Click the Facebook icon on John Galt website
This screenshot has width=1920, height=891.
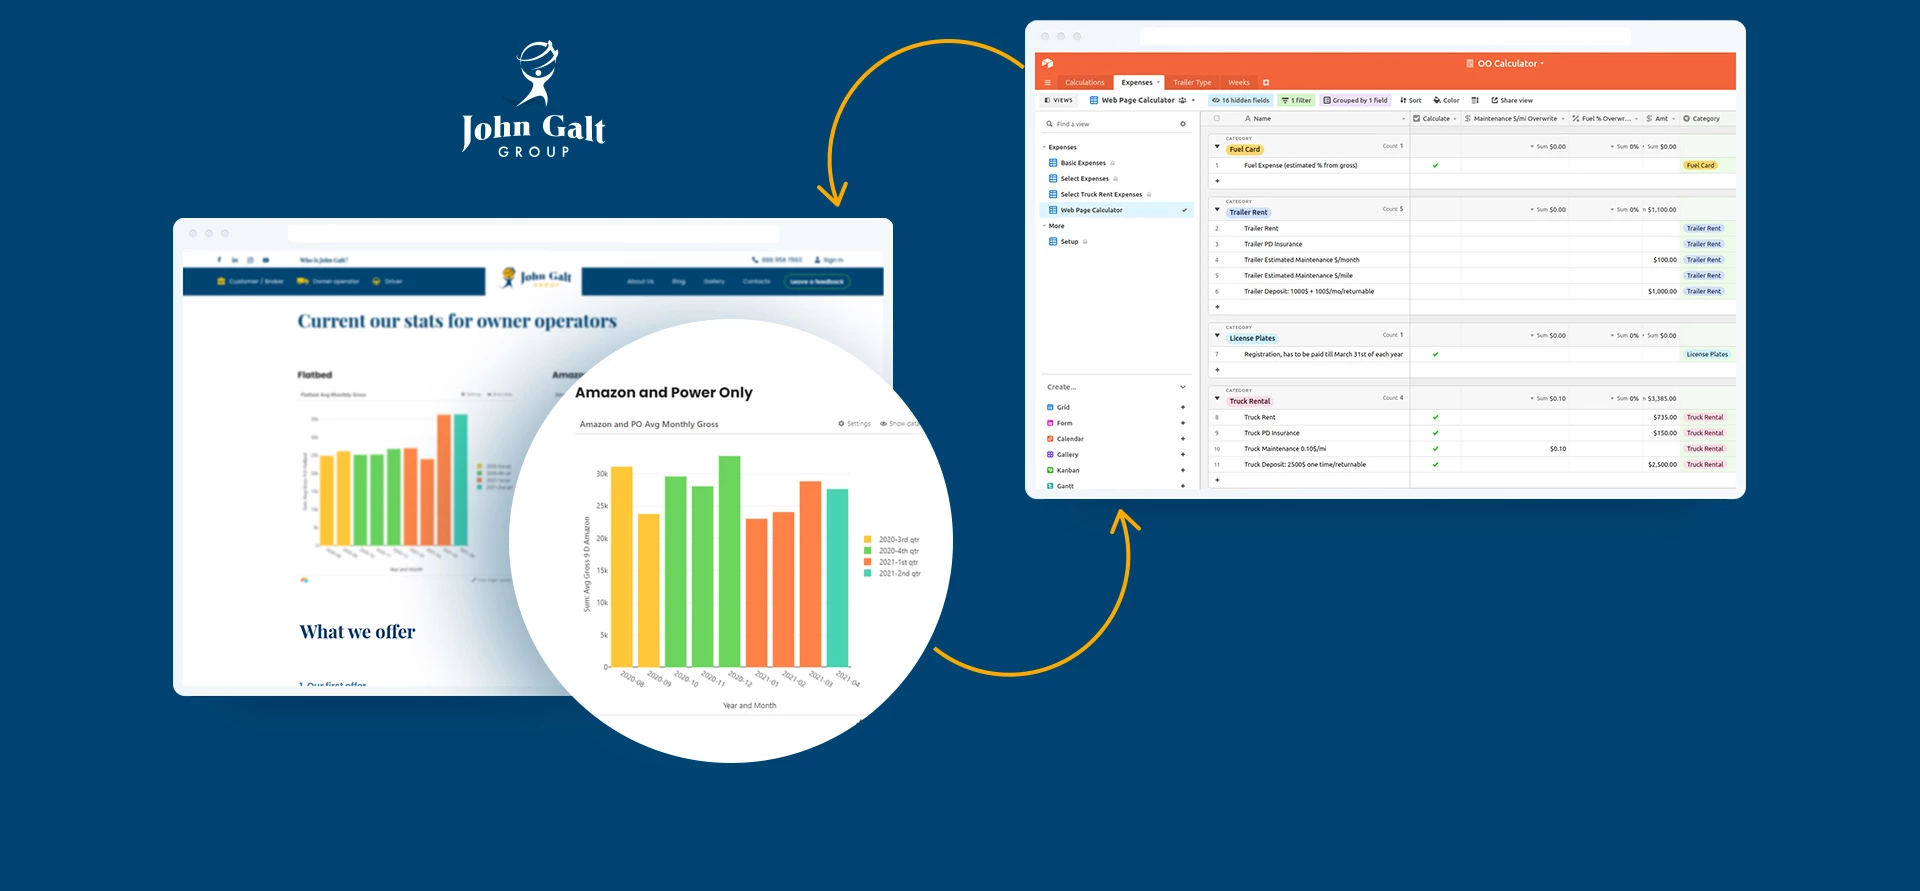pyautogui.click(x=220, y=260)
